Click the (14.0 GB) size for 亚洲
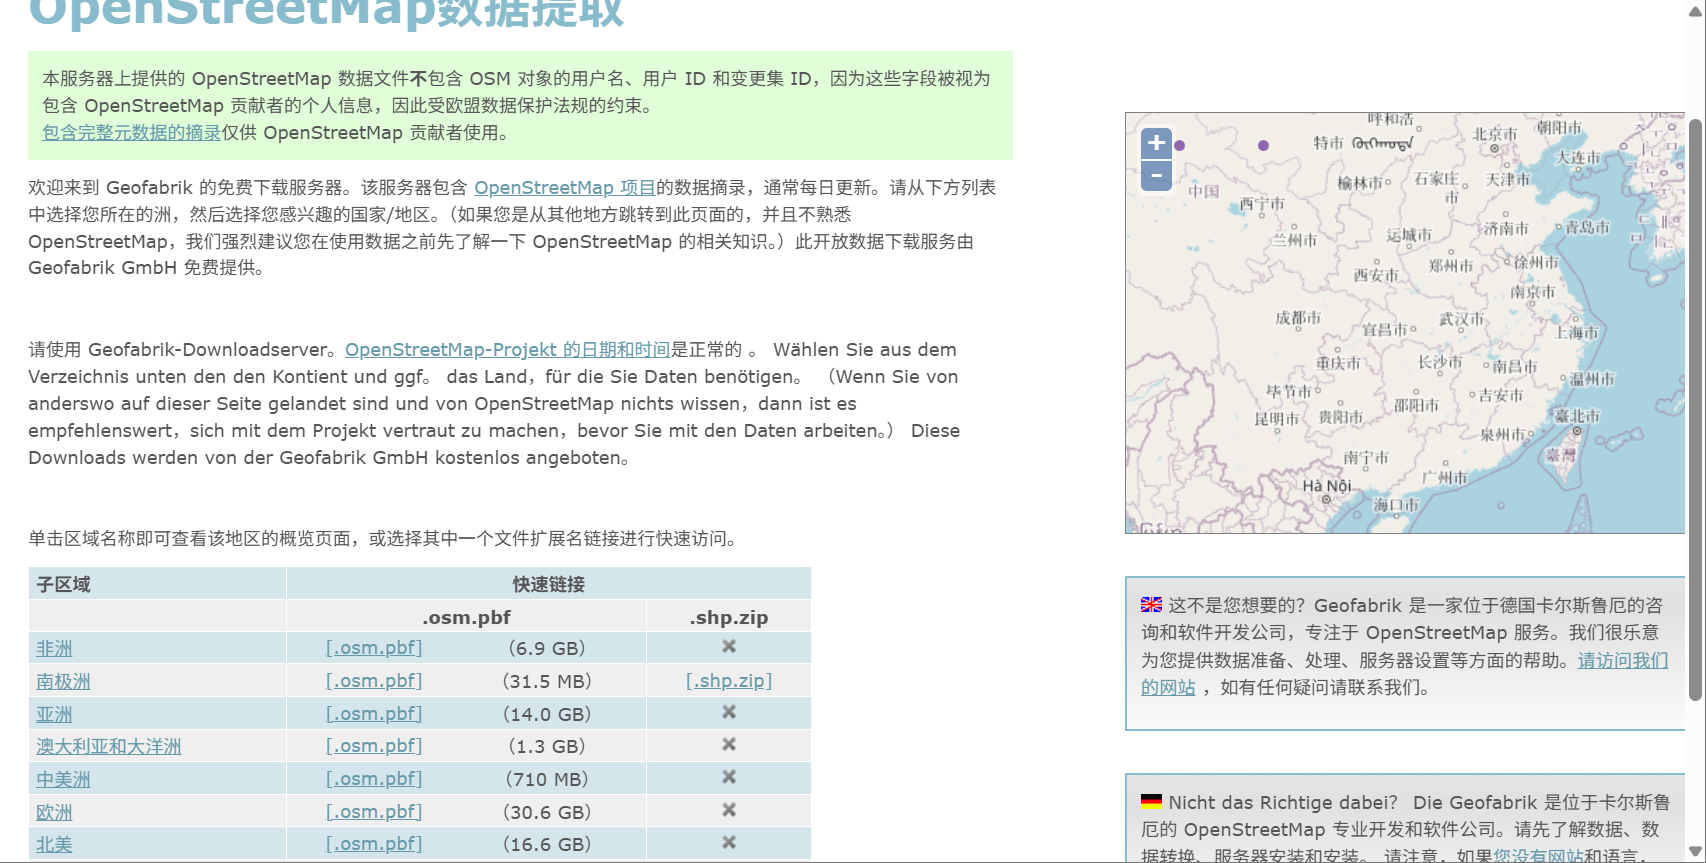 547,714
